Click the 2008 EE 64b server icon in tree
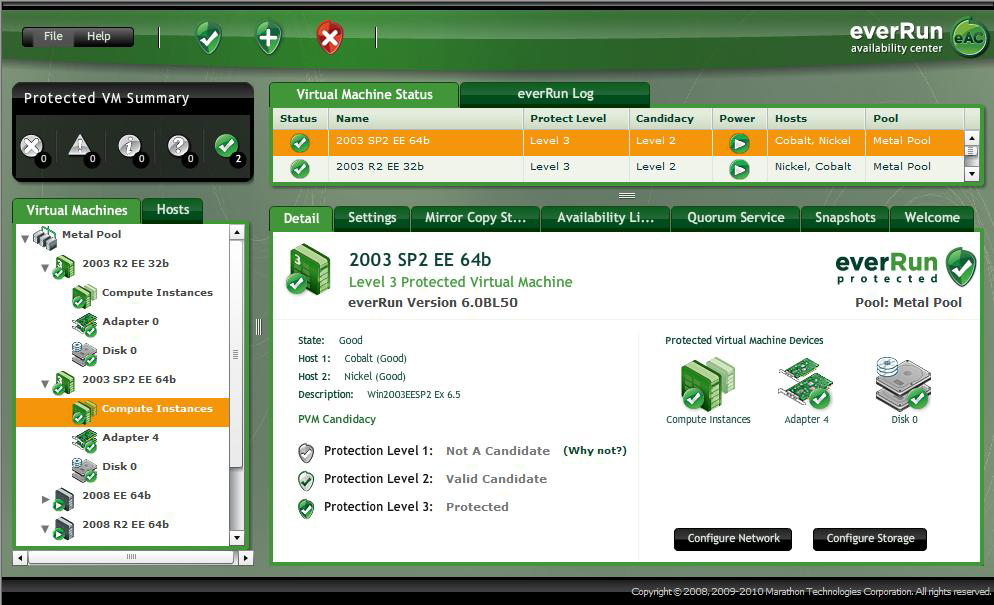 [x=63, y=499]
